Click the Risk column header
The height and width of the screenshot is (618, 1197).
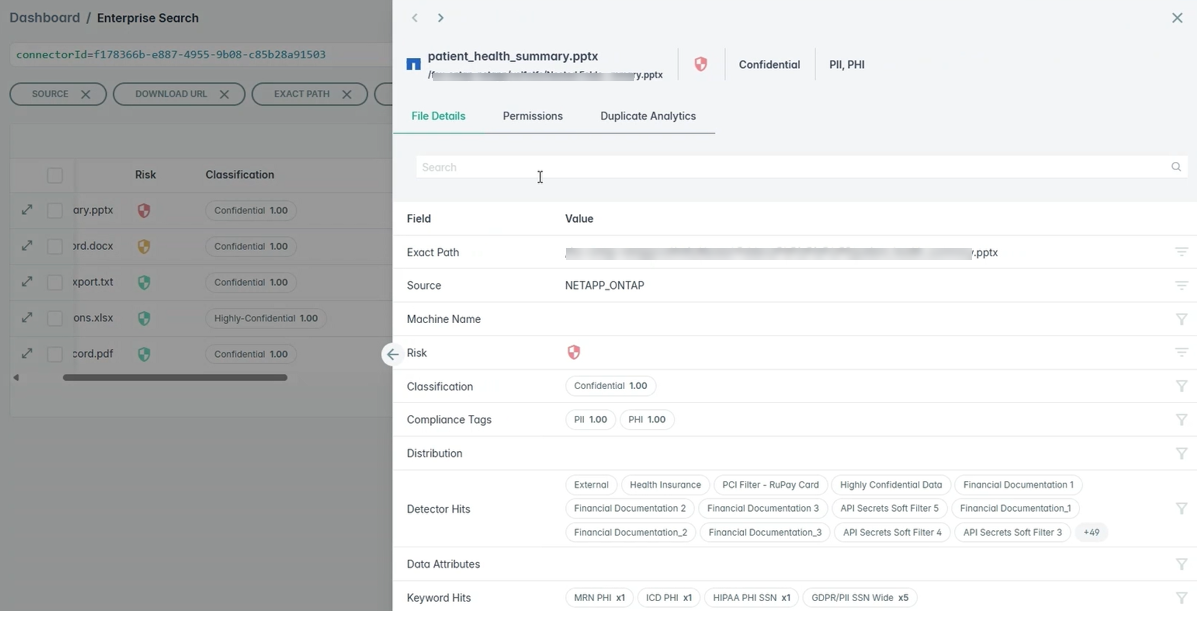tap(145, 175)
